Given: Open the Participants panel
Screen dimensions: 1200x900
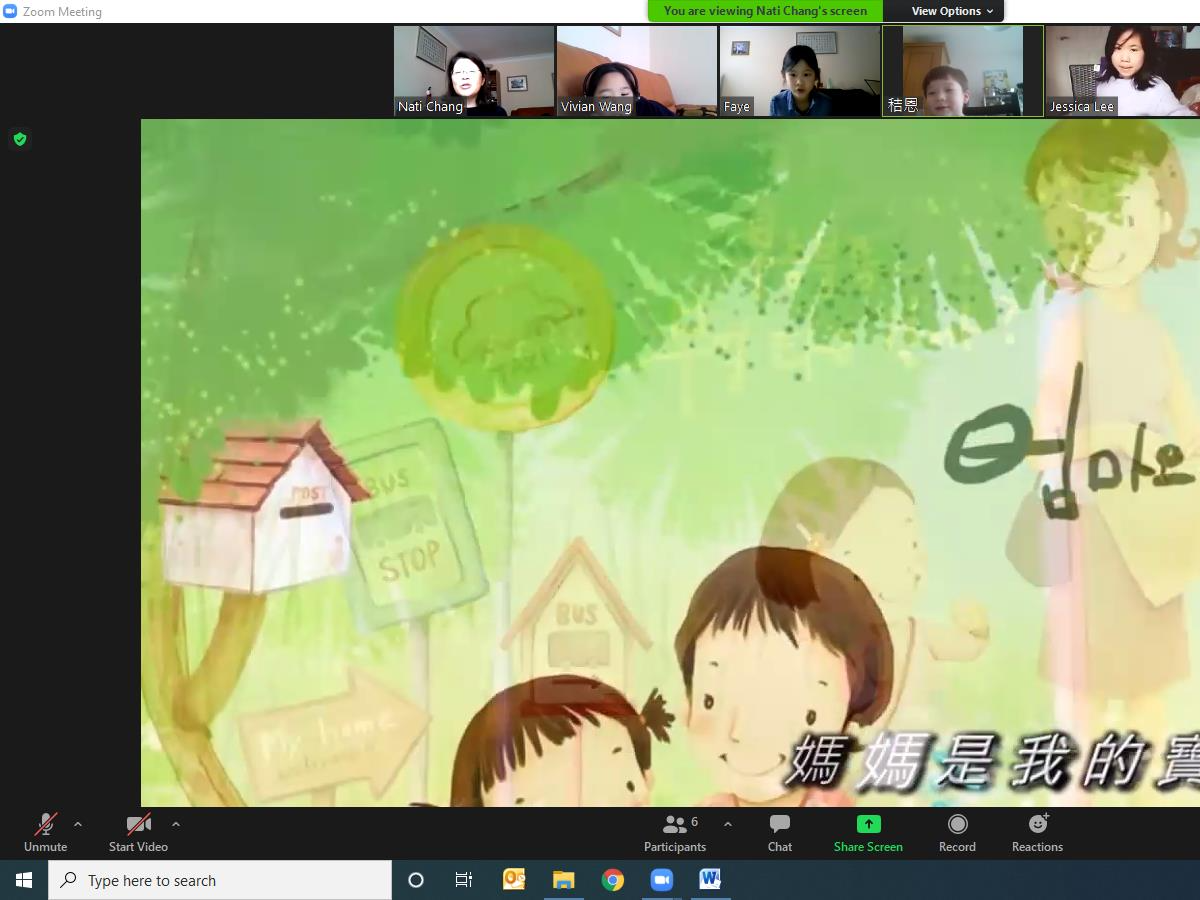Looking at the screenshot, I should pos(675,832).
